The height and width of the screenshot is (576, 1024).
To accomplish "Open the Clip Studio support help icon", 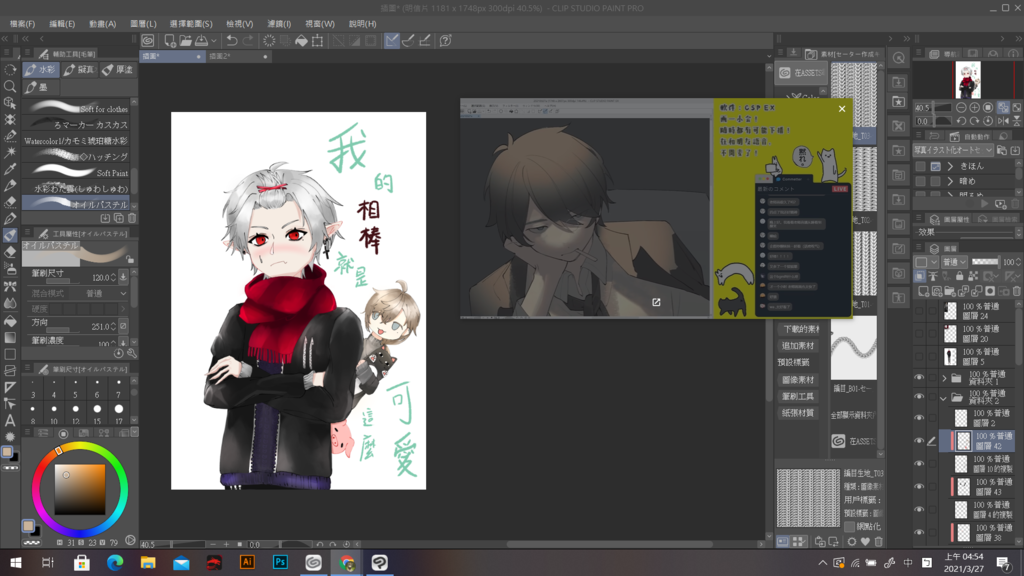I will (445, 40).
